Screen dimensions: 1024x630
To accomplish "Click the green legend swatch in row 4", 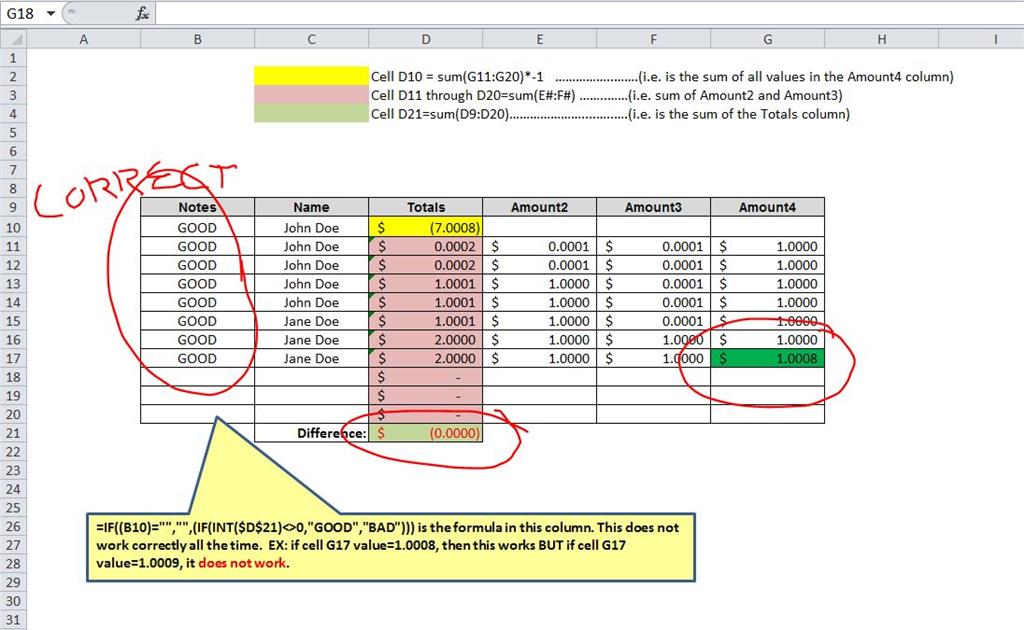I will pyautogui.click(x=312, y=113).
